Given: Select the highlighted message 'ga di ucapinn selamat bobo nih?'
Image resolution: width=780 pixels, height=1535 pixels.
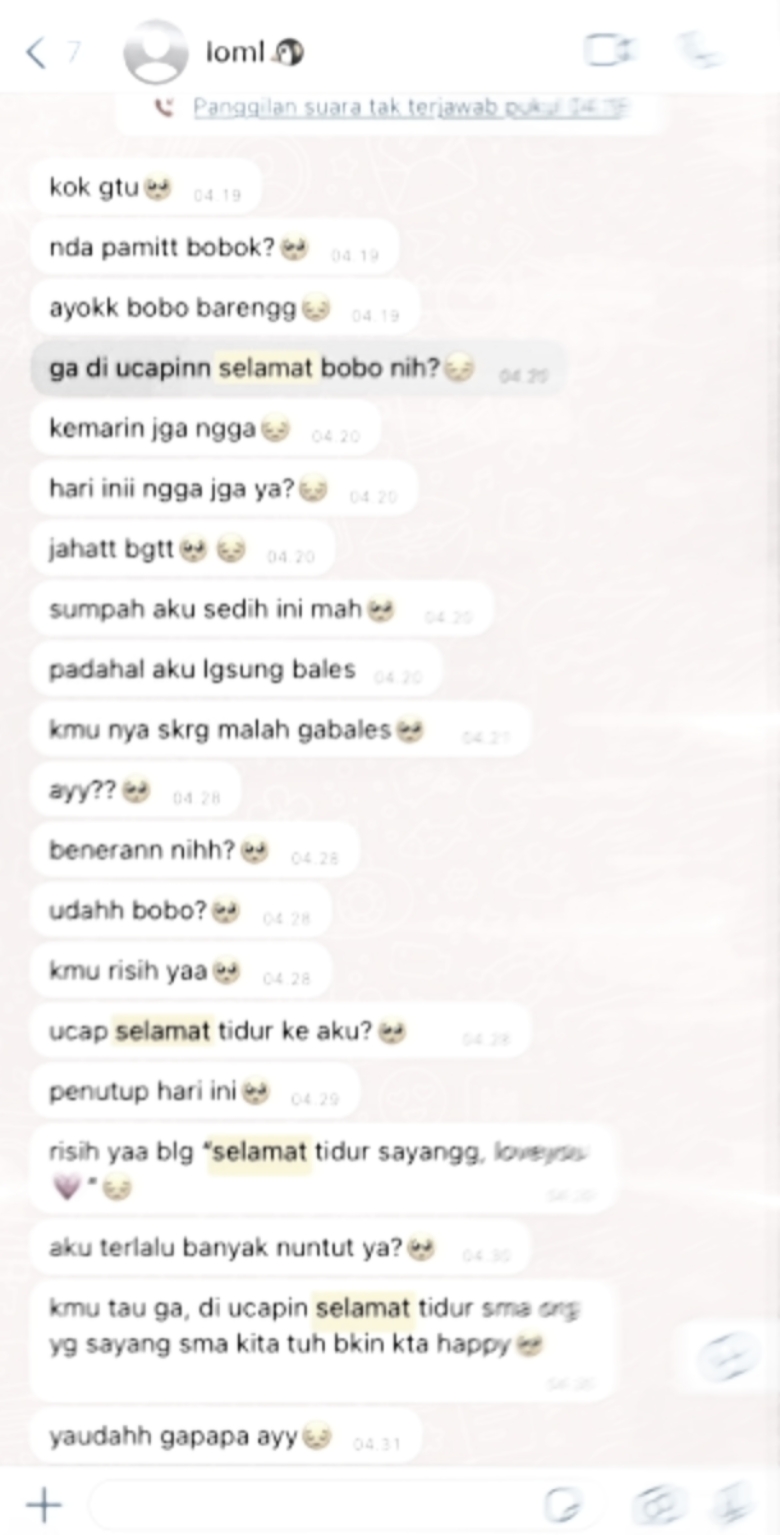Looking at the screenshot, I should pos(299,369).
